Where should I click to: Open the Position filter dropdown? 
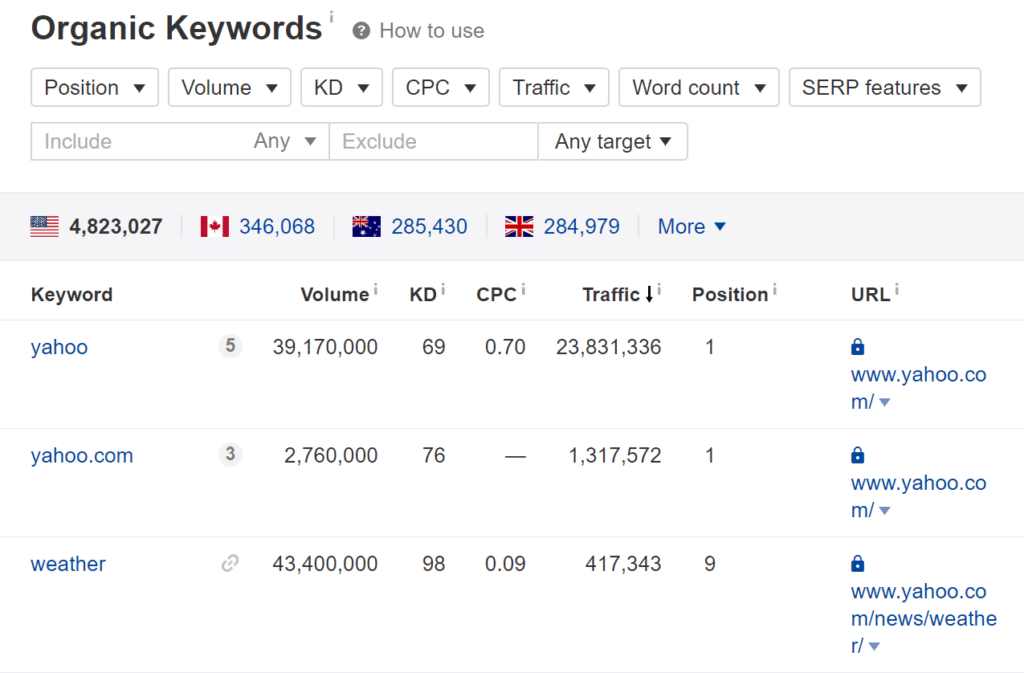tap(95, 87)
